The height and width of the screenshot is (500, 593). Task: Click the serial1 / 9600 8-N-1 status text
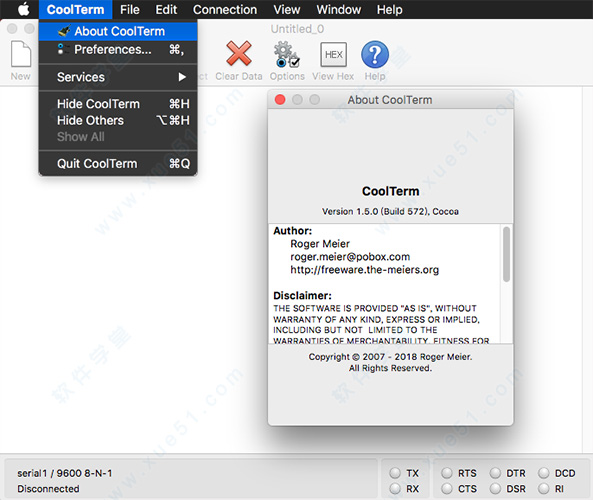coord(65,473)
